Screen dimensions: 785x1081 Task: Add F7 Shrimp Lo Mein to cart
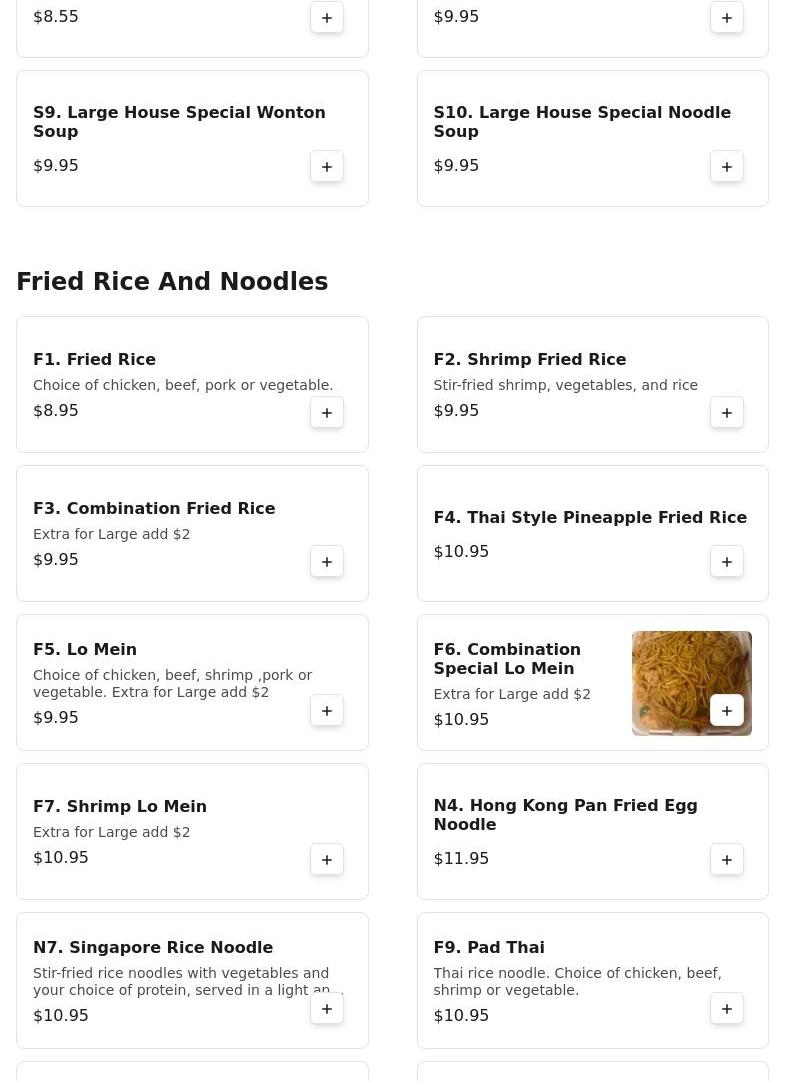327,860
